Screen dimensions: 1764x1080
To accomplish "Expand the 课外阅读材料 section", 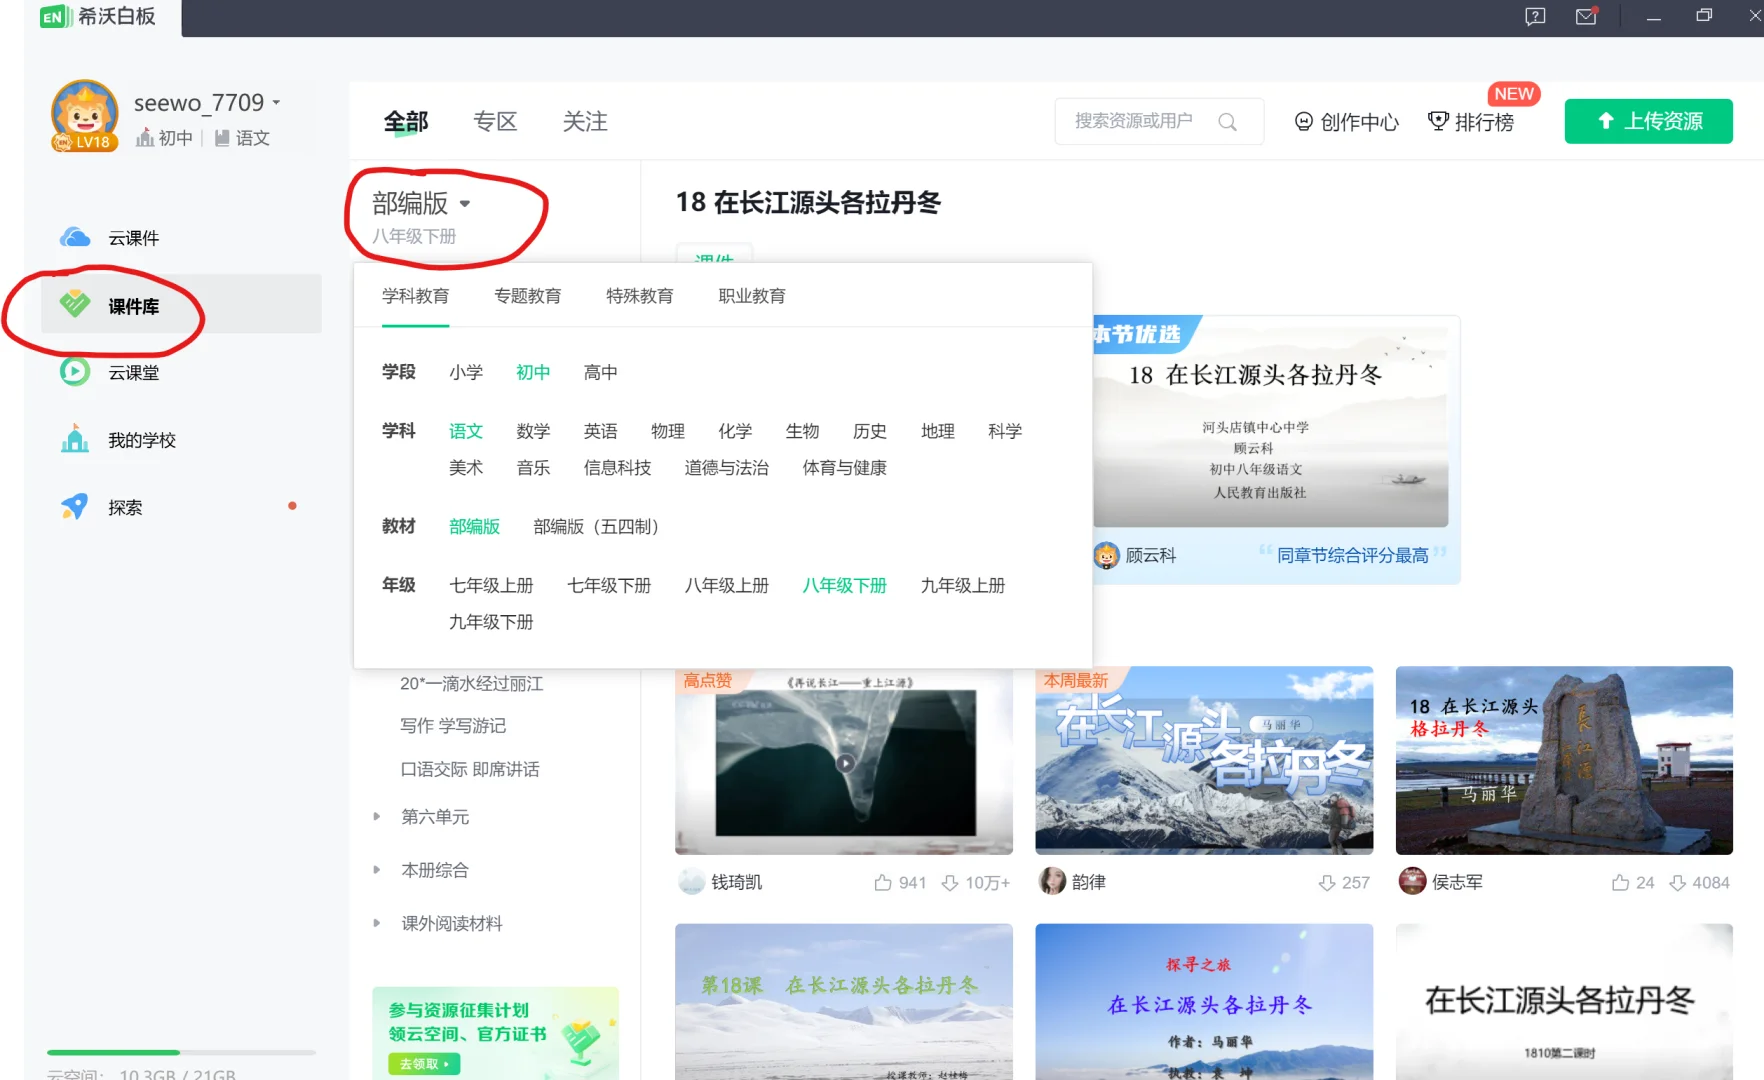I will coord(450,923).
